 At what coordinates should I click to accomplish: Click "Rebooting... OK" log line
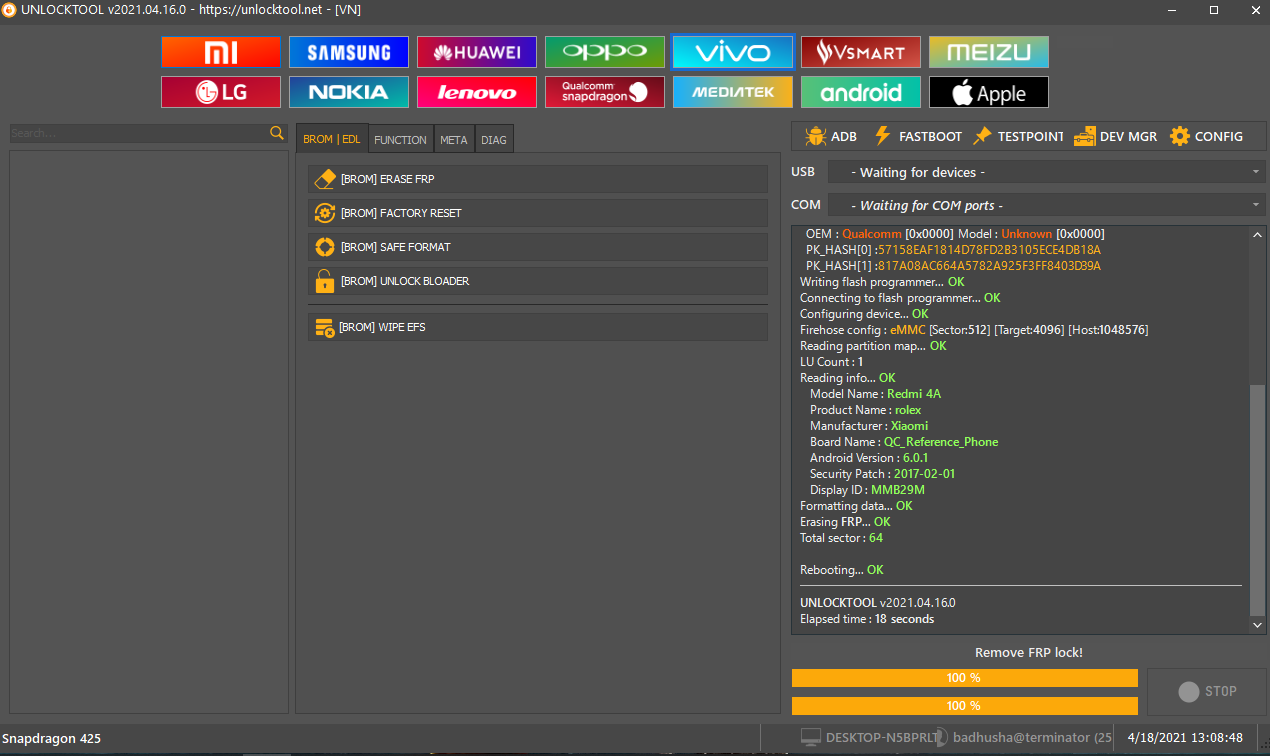point(842,570)
